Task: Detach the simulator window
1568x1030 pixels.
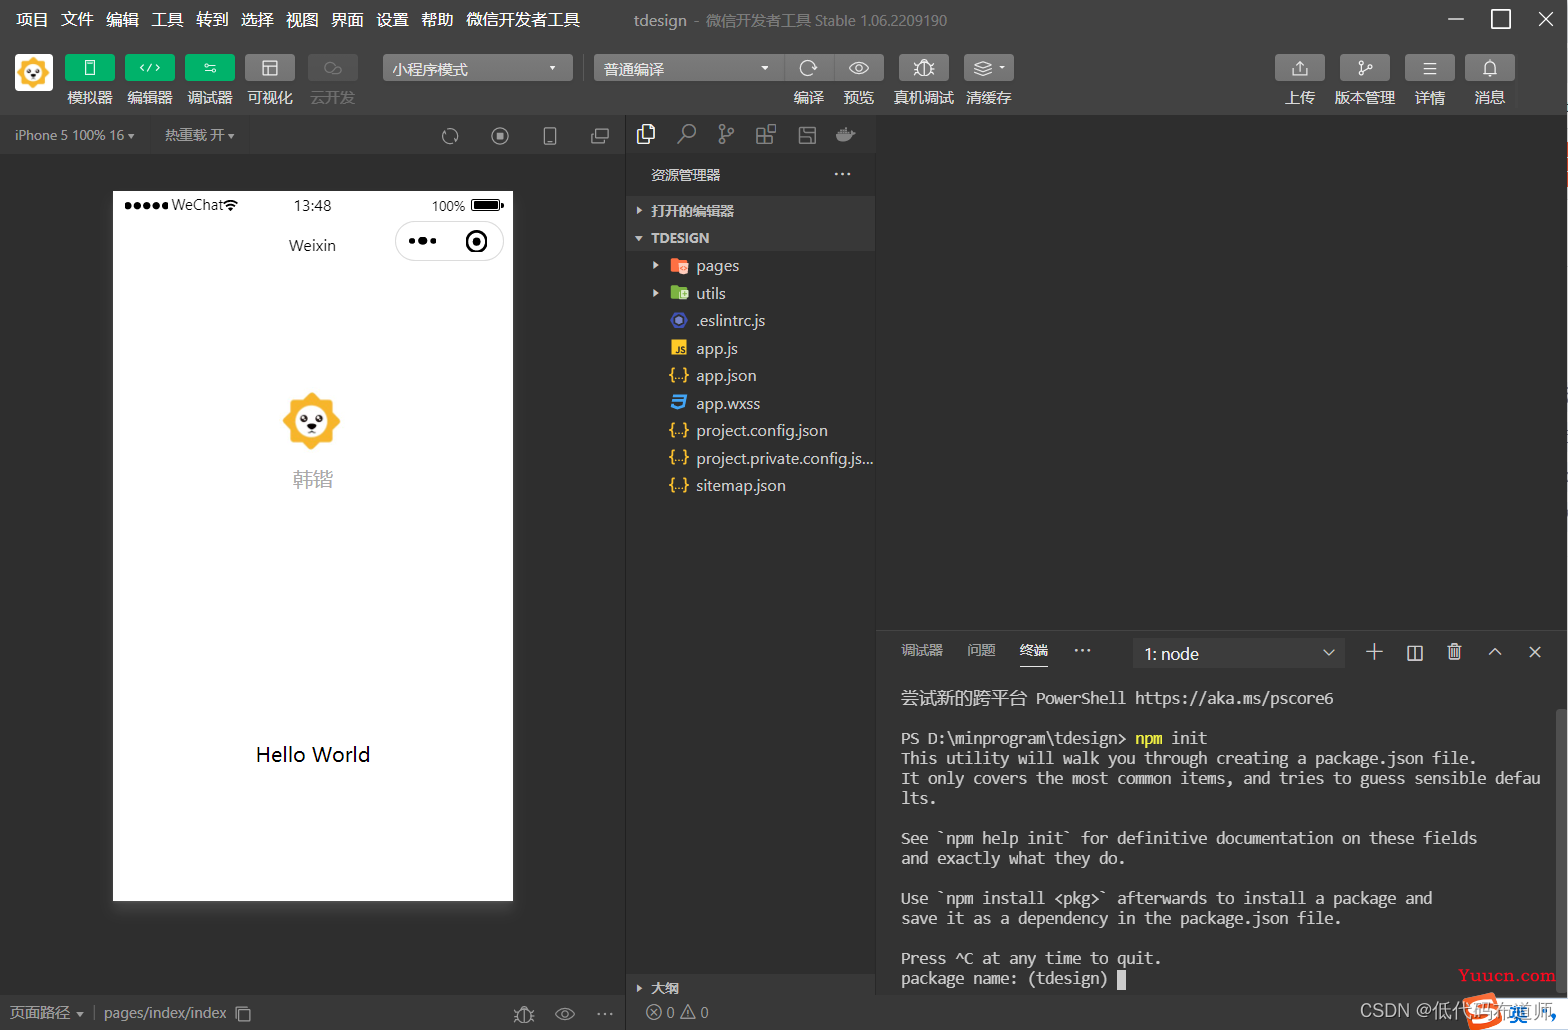Action: coord(600,136)
